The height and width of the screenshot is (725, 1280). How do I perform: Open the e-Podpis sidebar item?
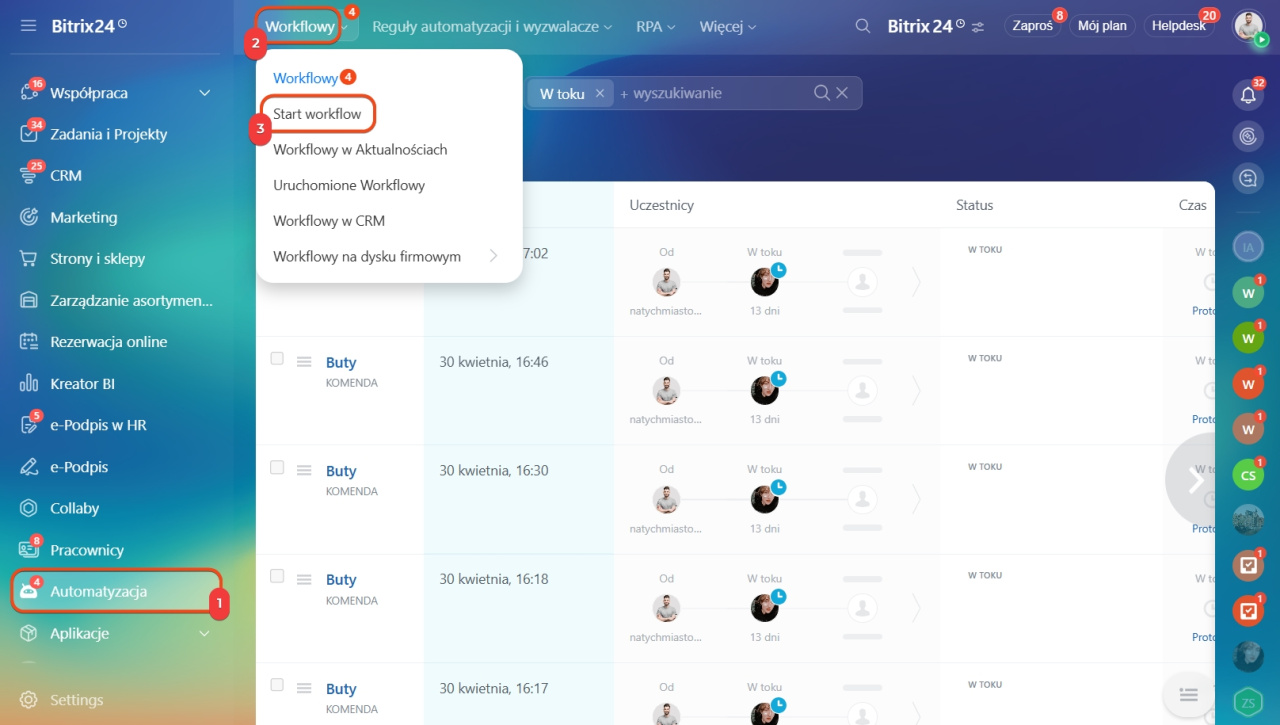pos(79,467)
